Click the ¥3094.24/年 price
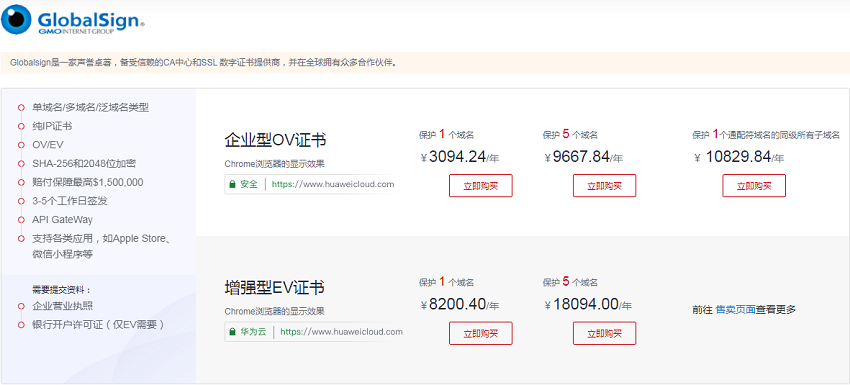Viewport: 850px width, 385px height. click(460, 157)
